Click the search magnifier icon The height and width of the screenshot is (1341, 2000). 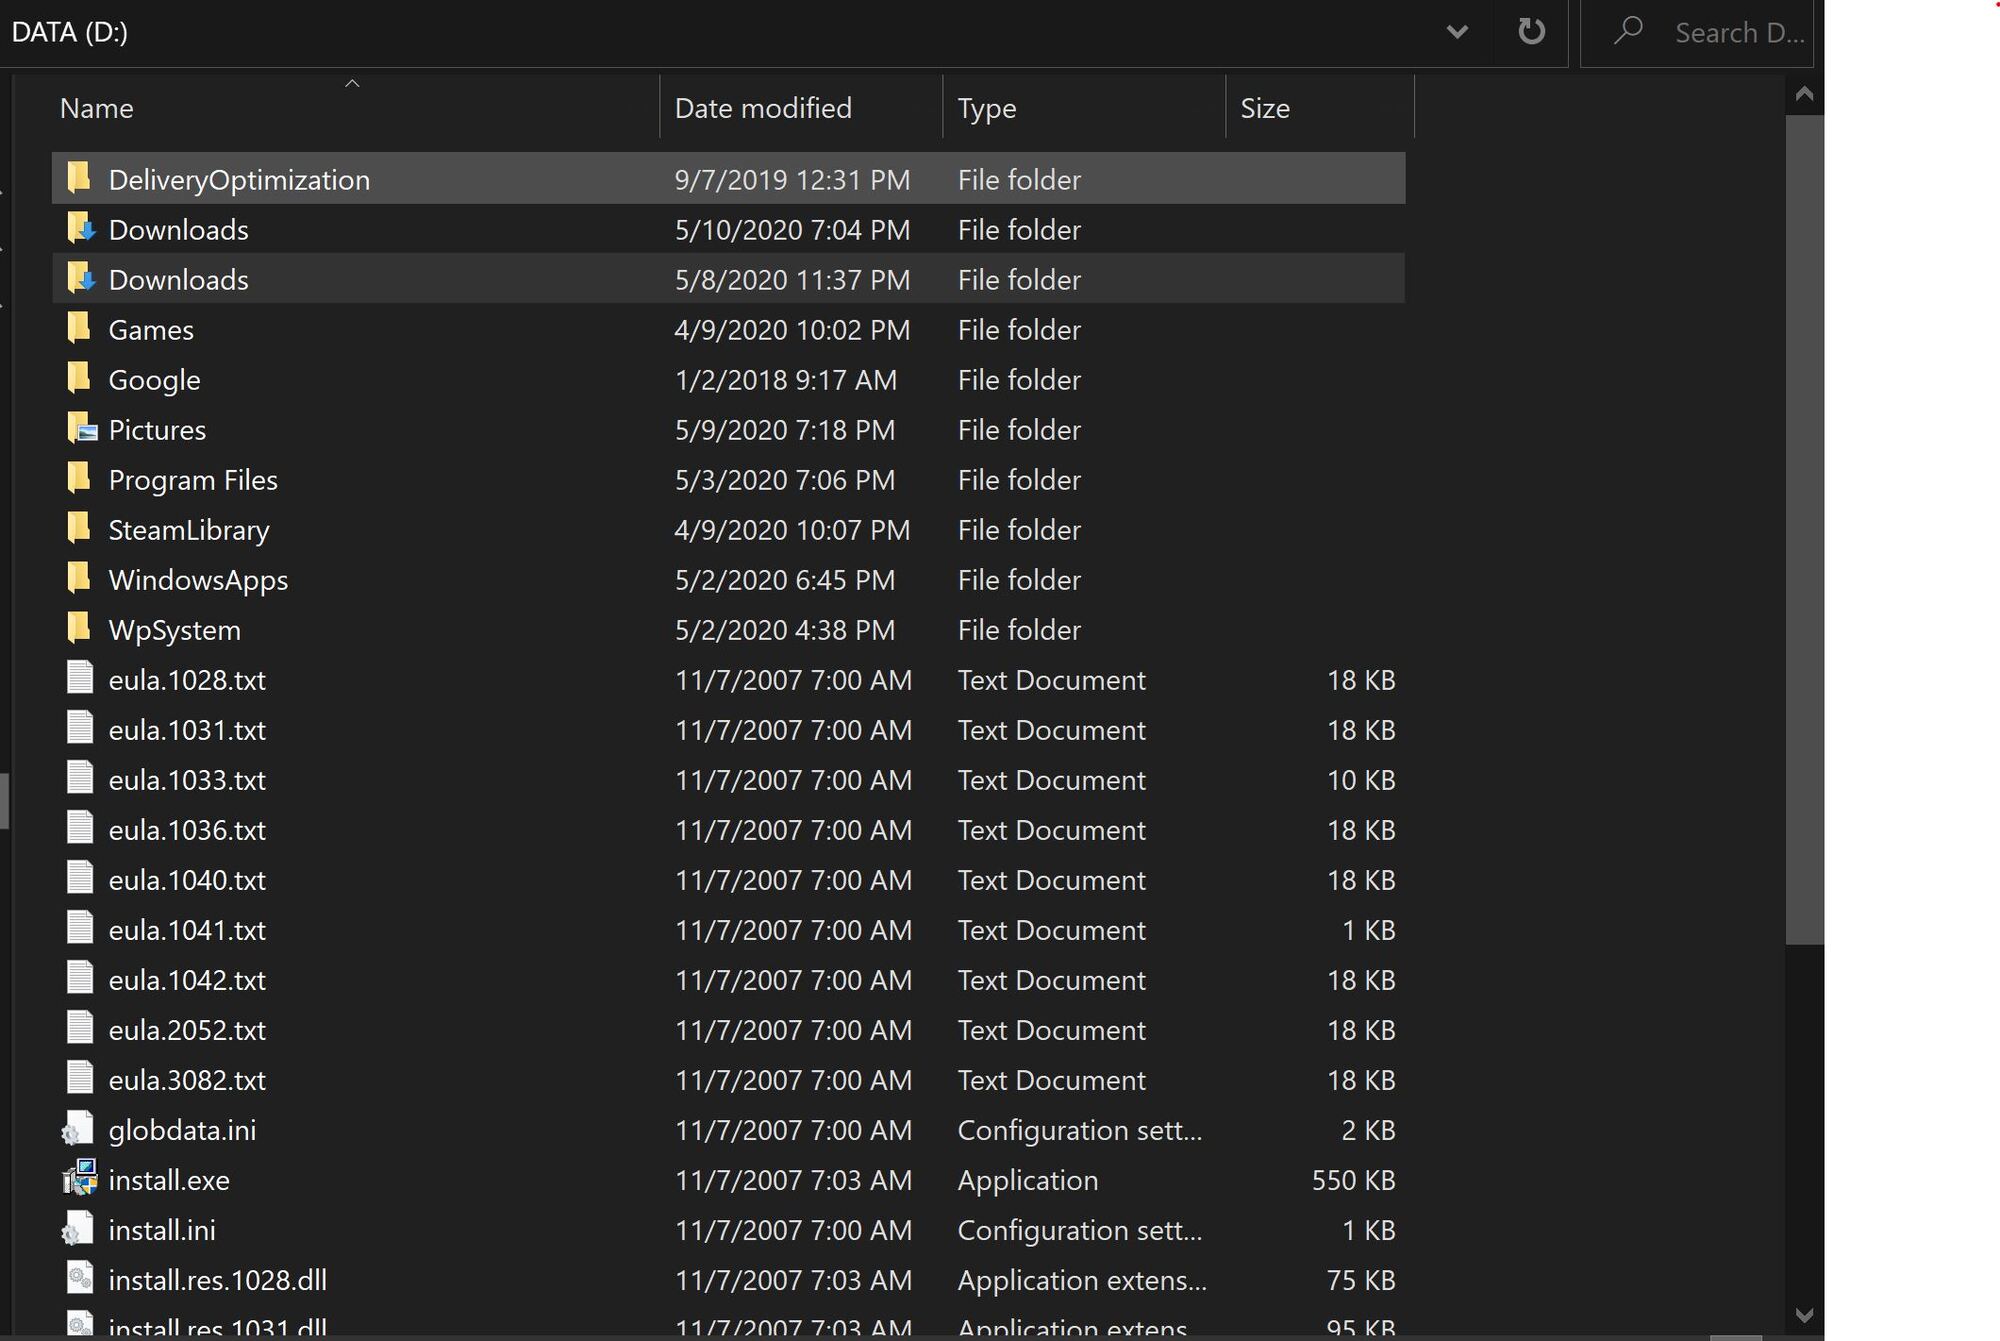click(1628, 32)
